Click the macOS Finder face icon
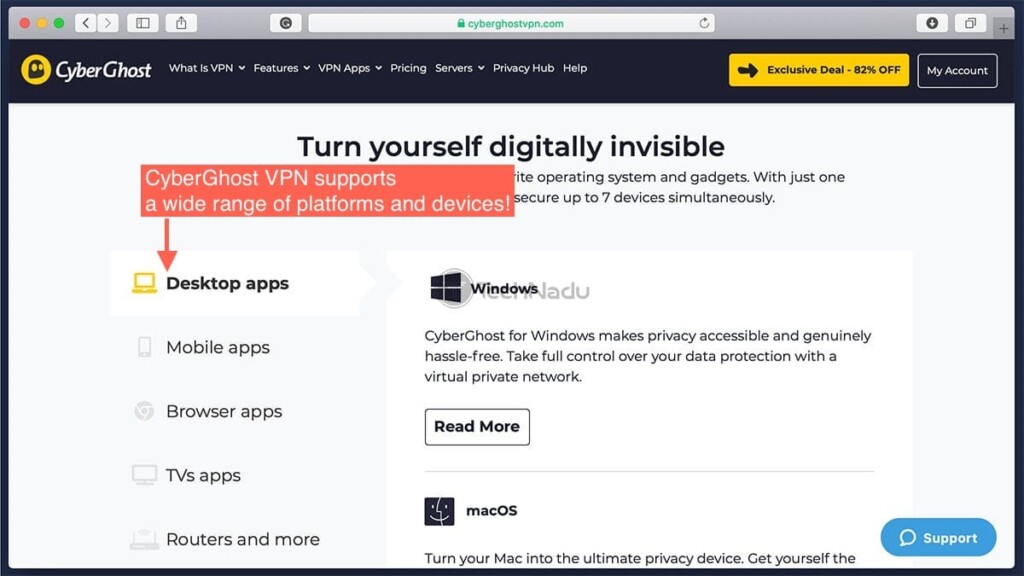Viewport: 1024px width, 576px height. point(440,511)
